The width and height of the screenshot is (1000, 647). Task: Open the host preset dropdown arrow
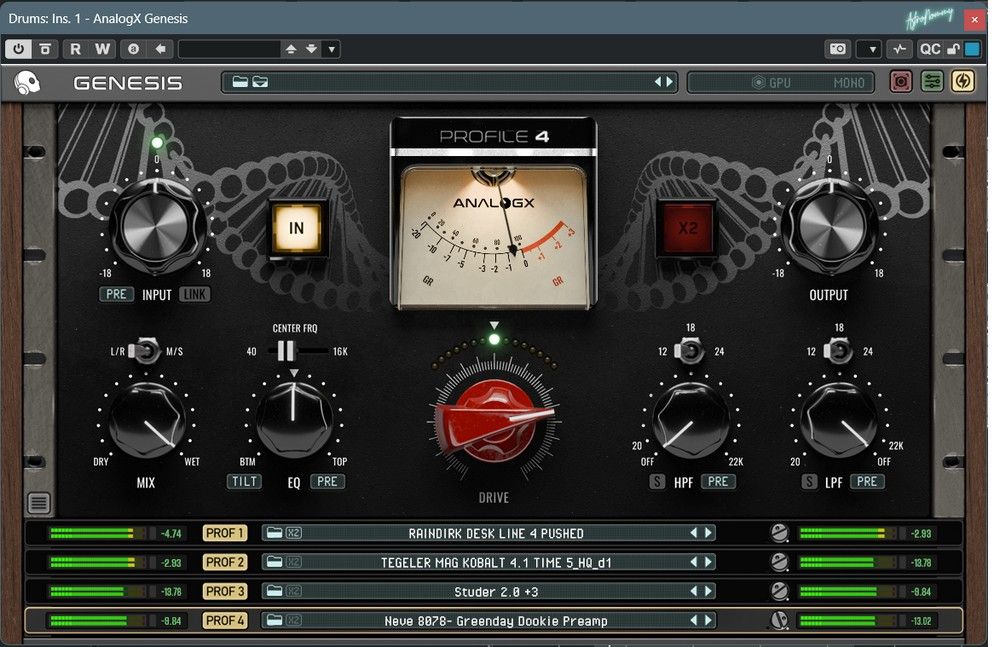click(x=332, y=49)
